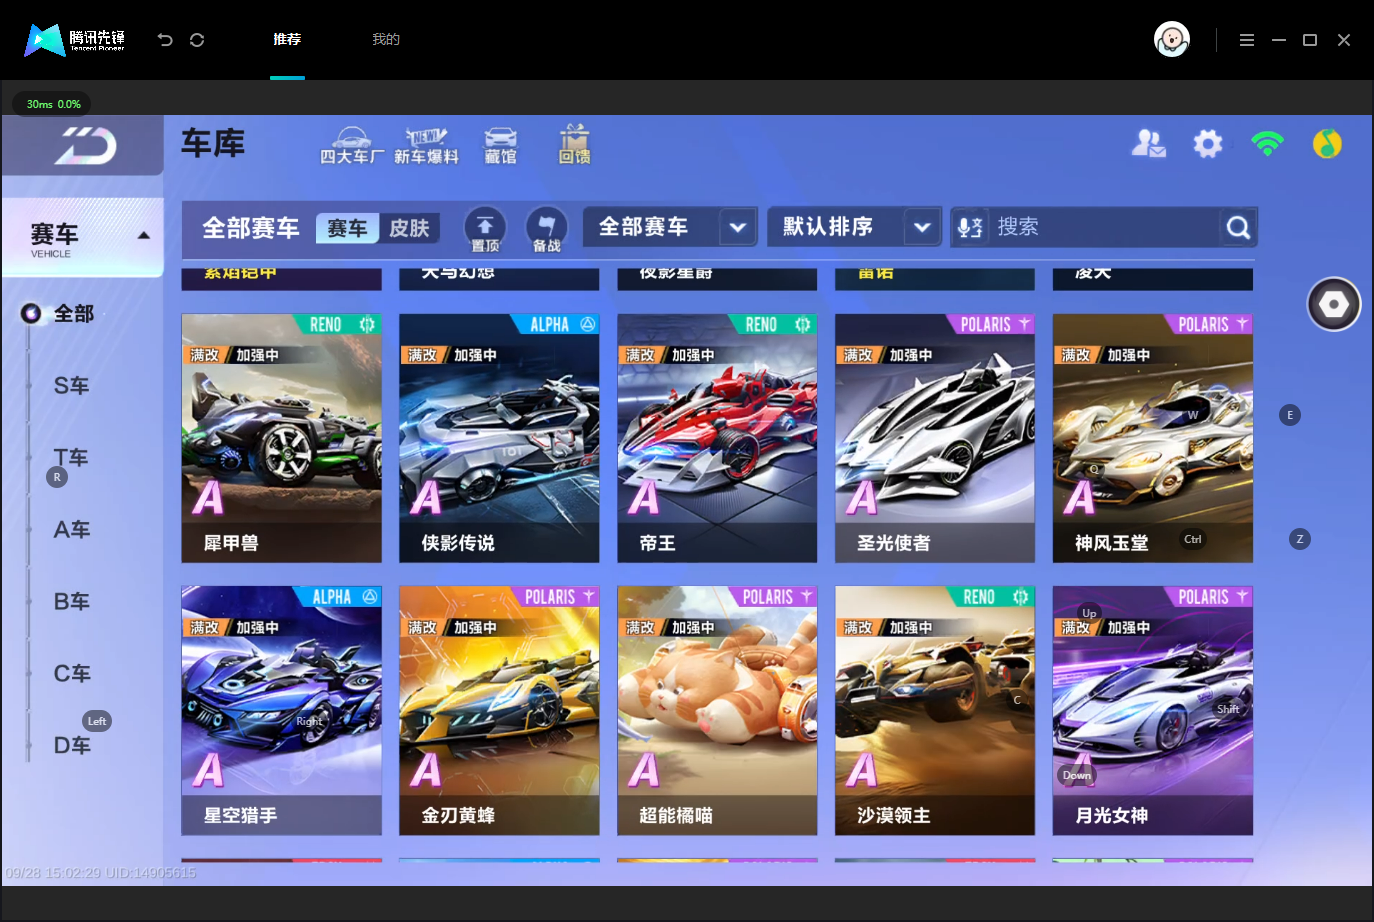Click the game logo home button
This screenshot has height=922, width=1374.
click(x=85, y=147)
